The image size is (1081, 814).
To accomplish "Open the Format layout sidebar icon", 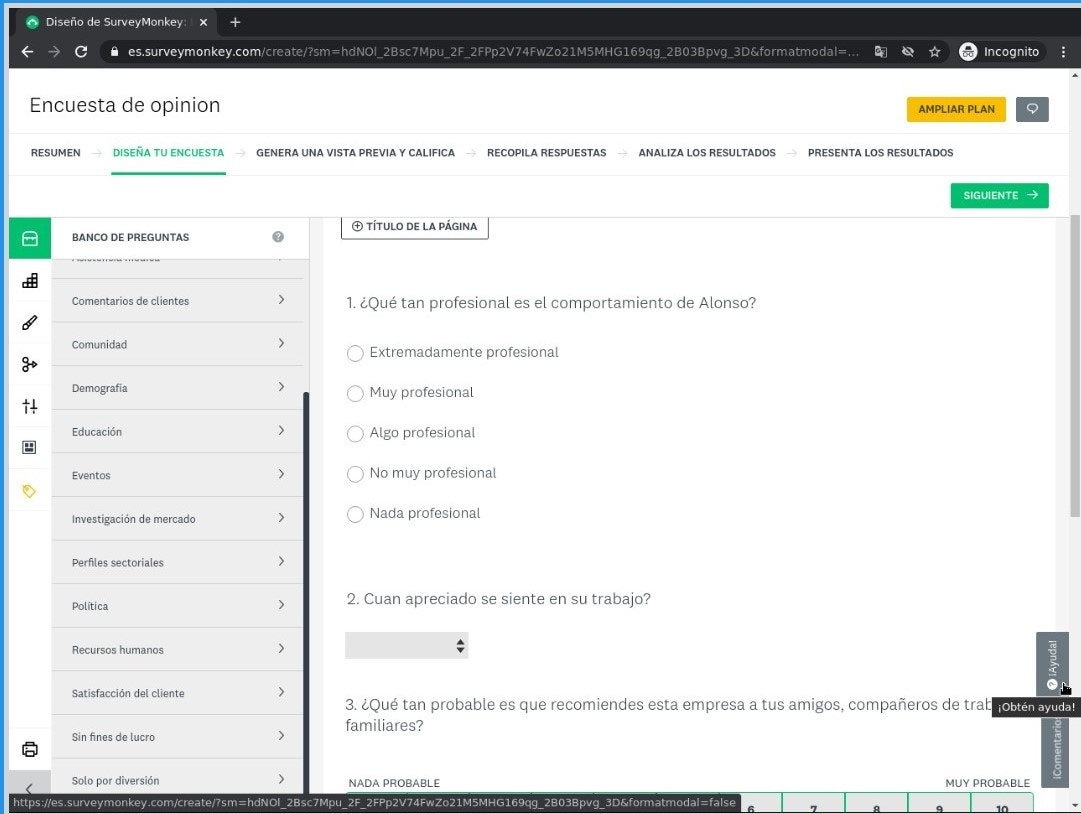I will click(30, 448).
